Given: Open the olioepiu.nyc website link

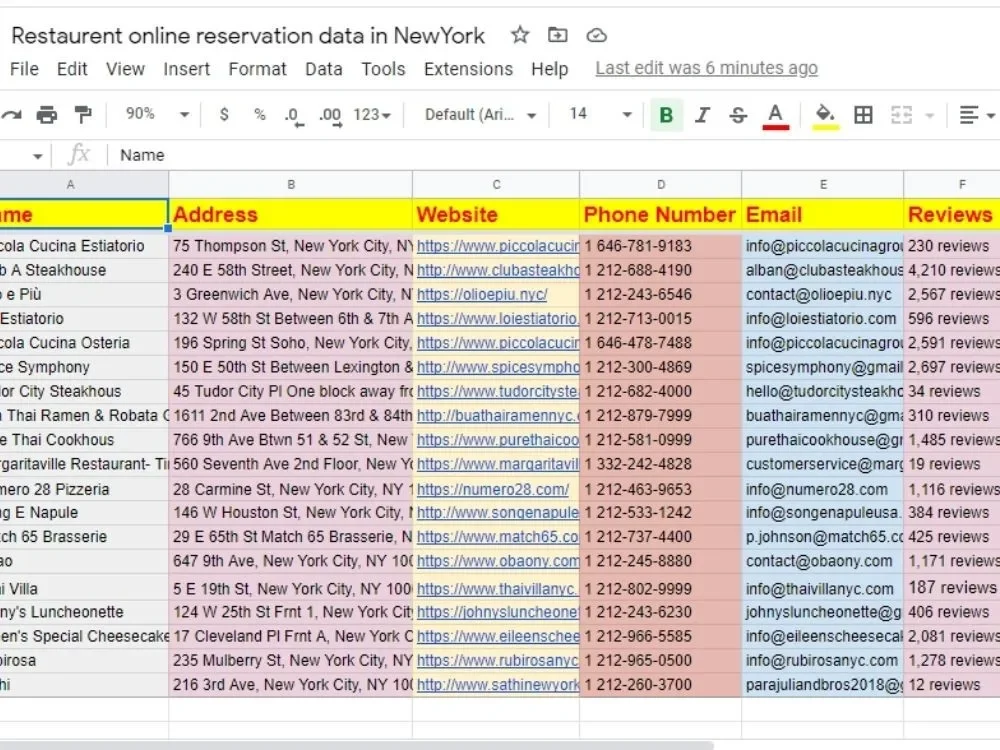Looking at the screenshot, I should tap(482, 295).
